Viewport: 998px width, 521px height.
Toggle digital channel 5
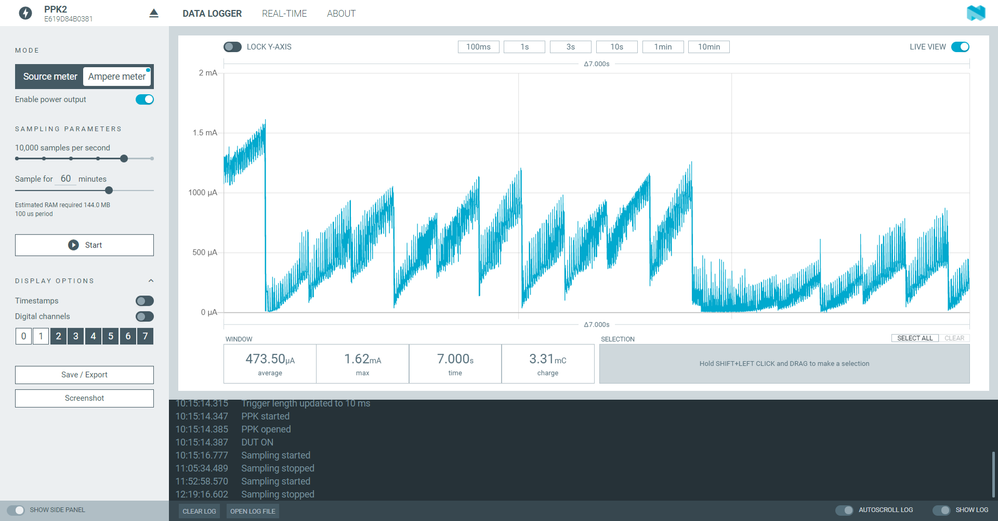tap(111, 336)
